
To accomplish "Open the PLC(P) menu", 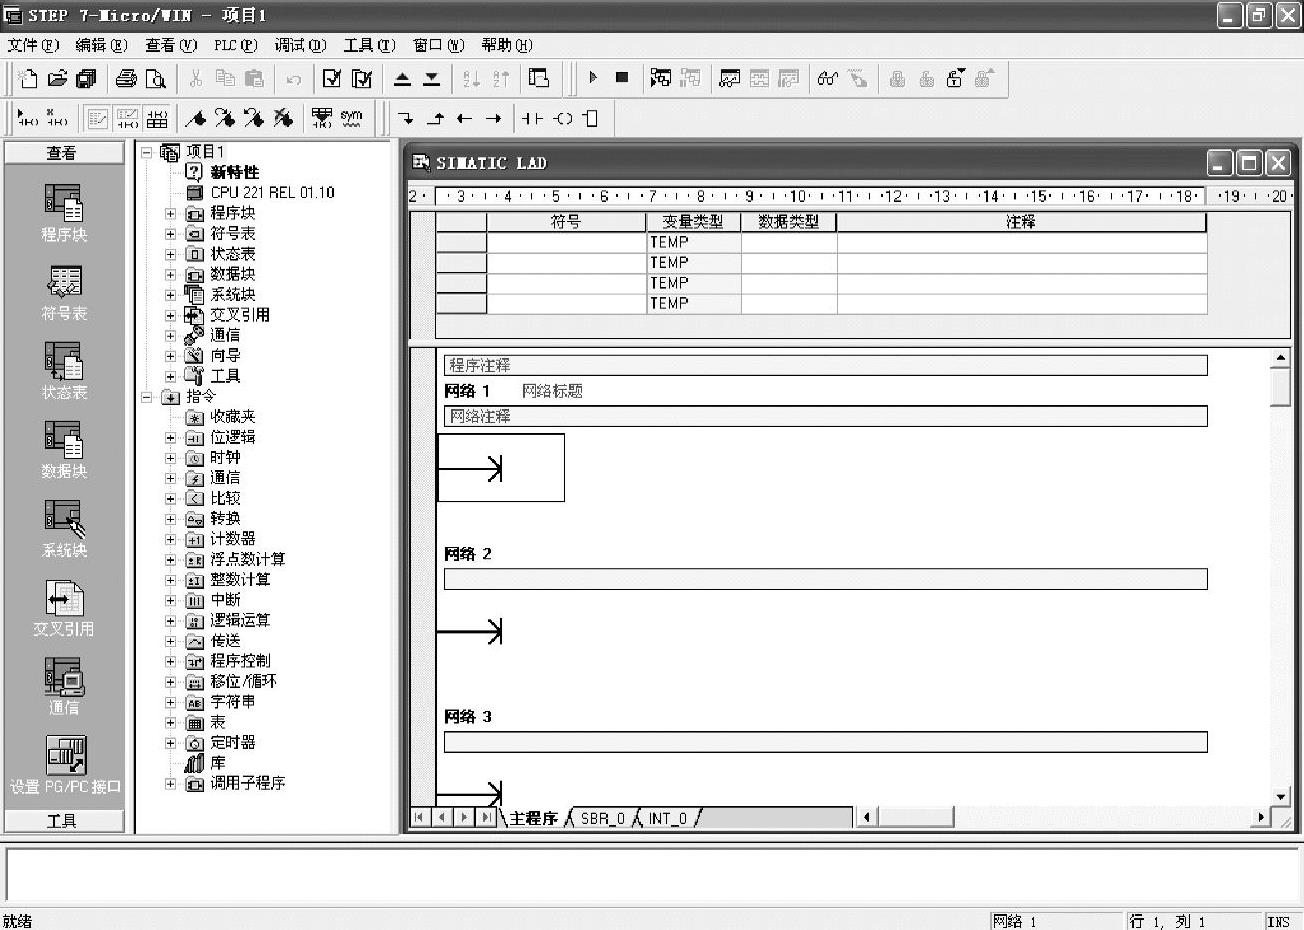I will click(235, 45).
